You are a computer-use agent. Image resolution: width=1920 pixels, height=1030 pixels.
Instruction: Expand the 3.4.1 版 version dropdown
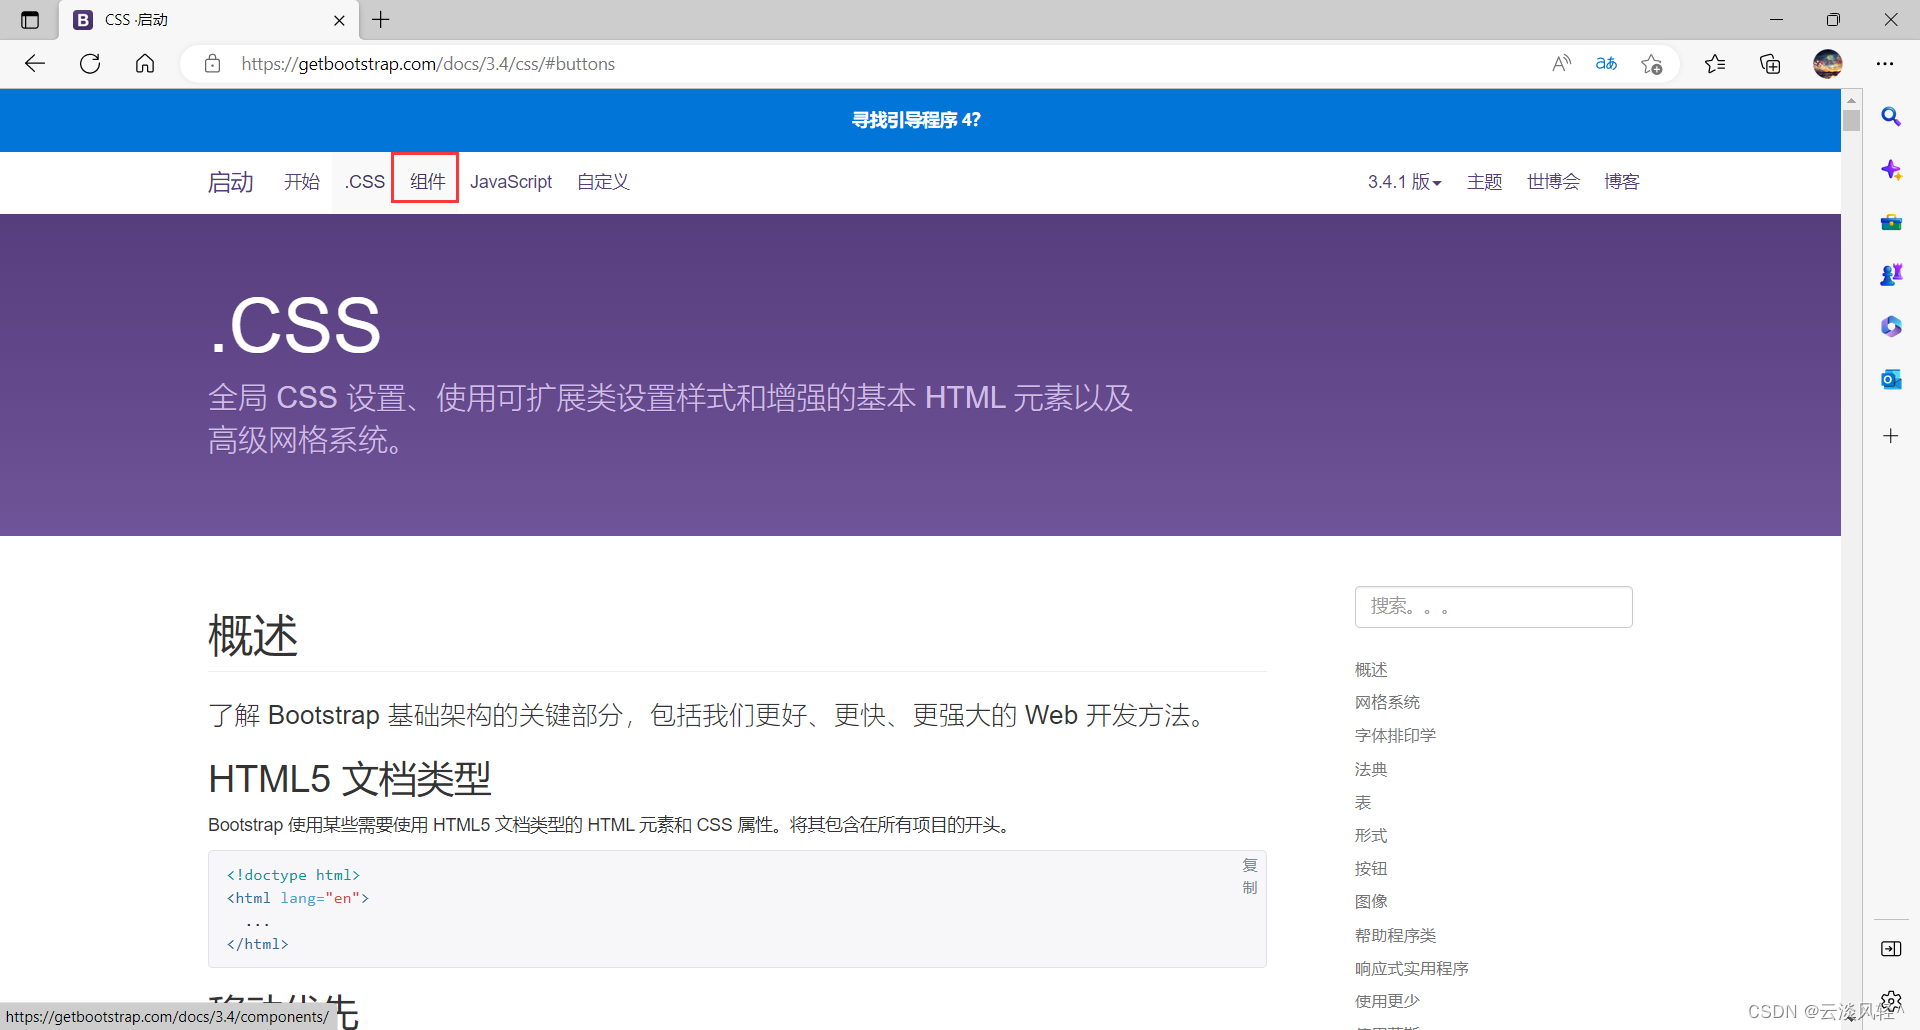1404,182
